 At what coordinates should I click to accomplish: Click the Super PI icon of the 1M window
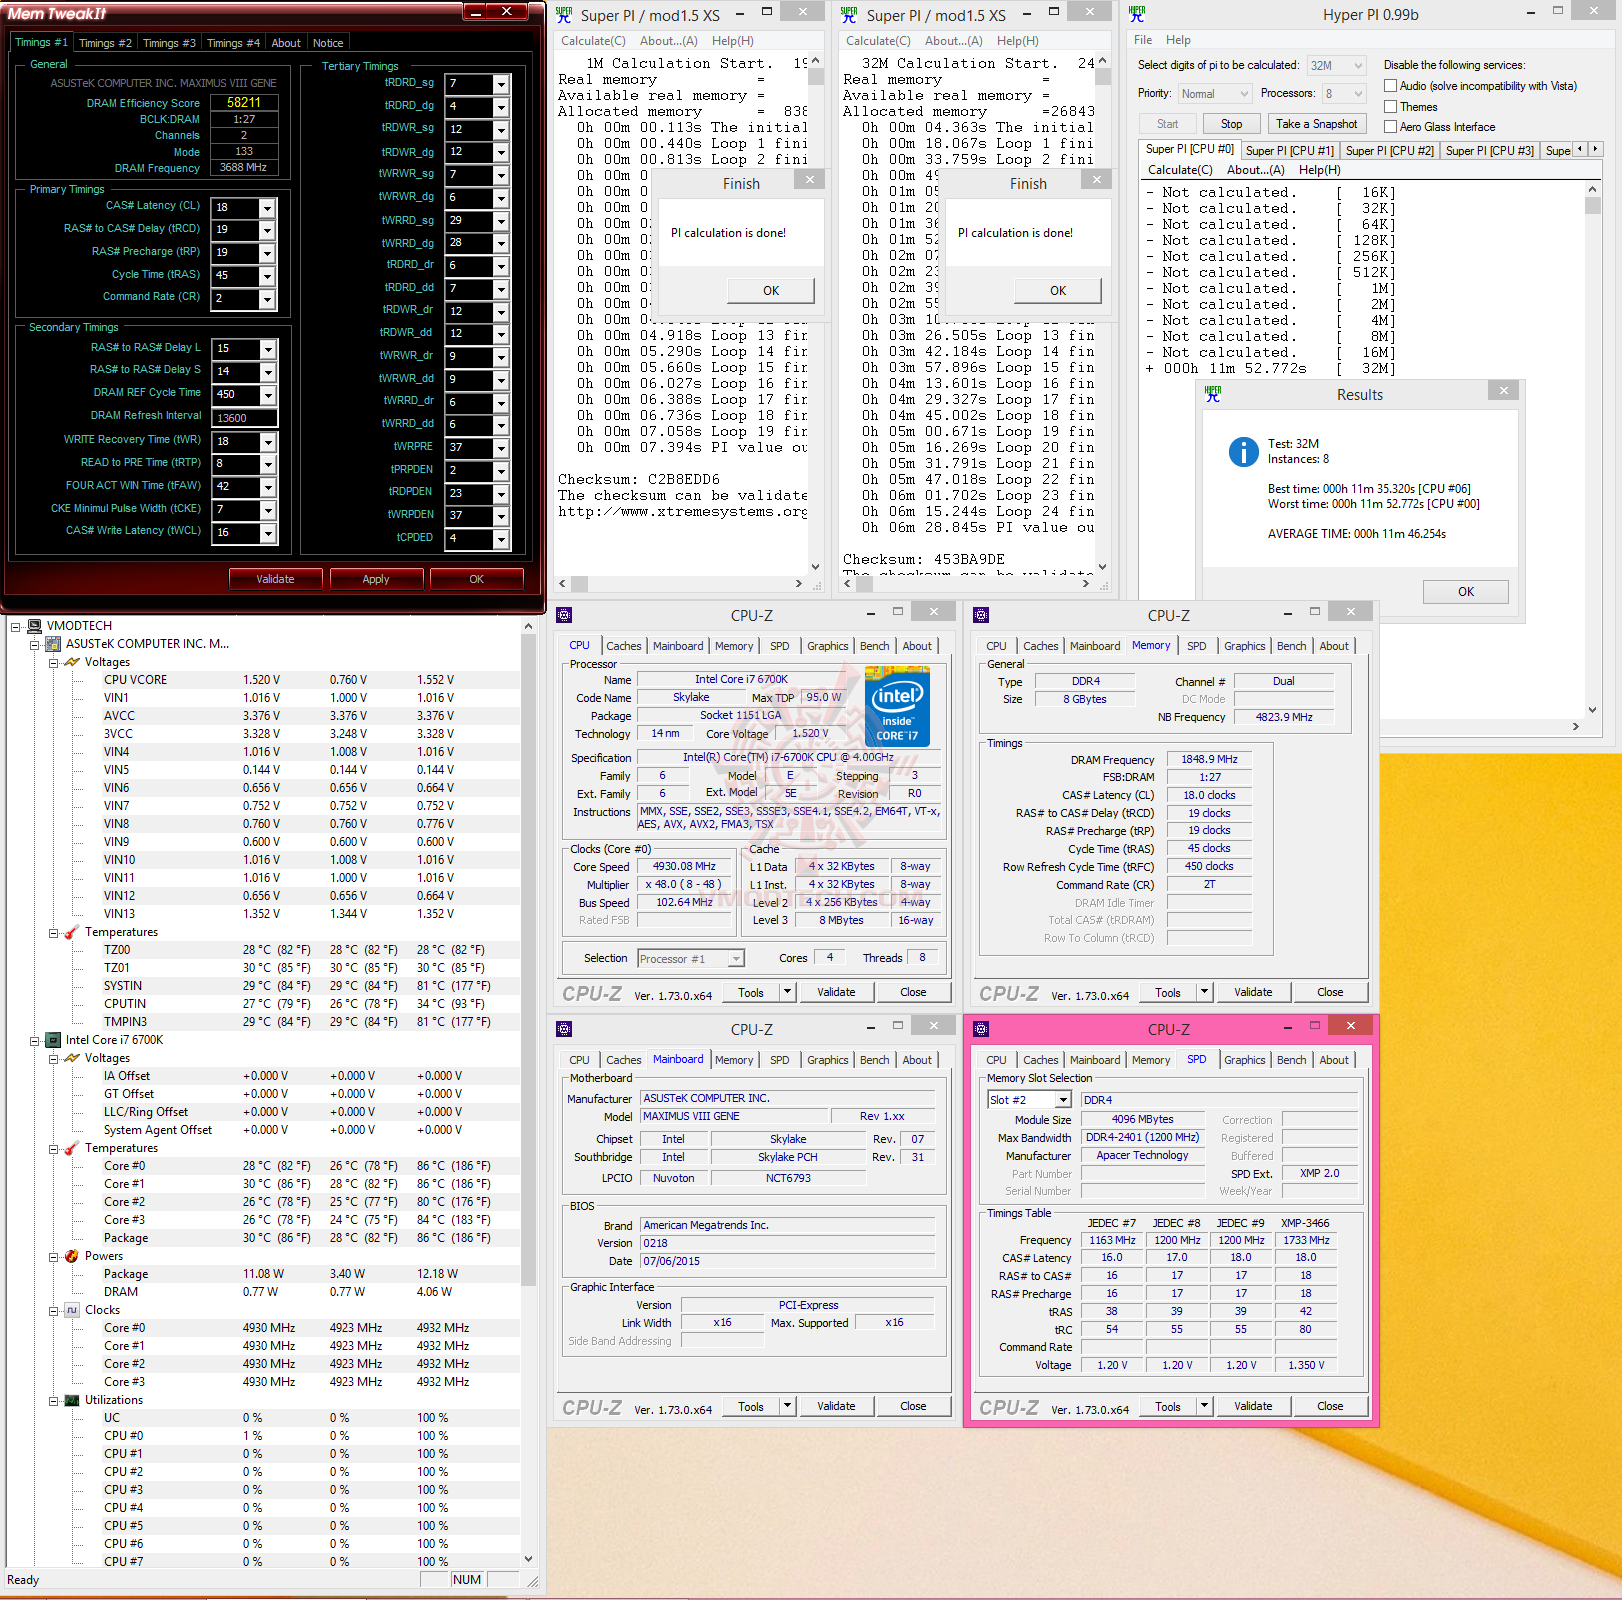point(564,15)
